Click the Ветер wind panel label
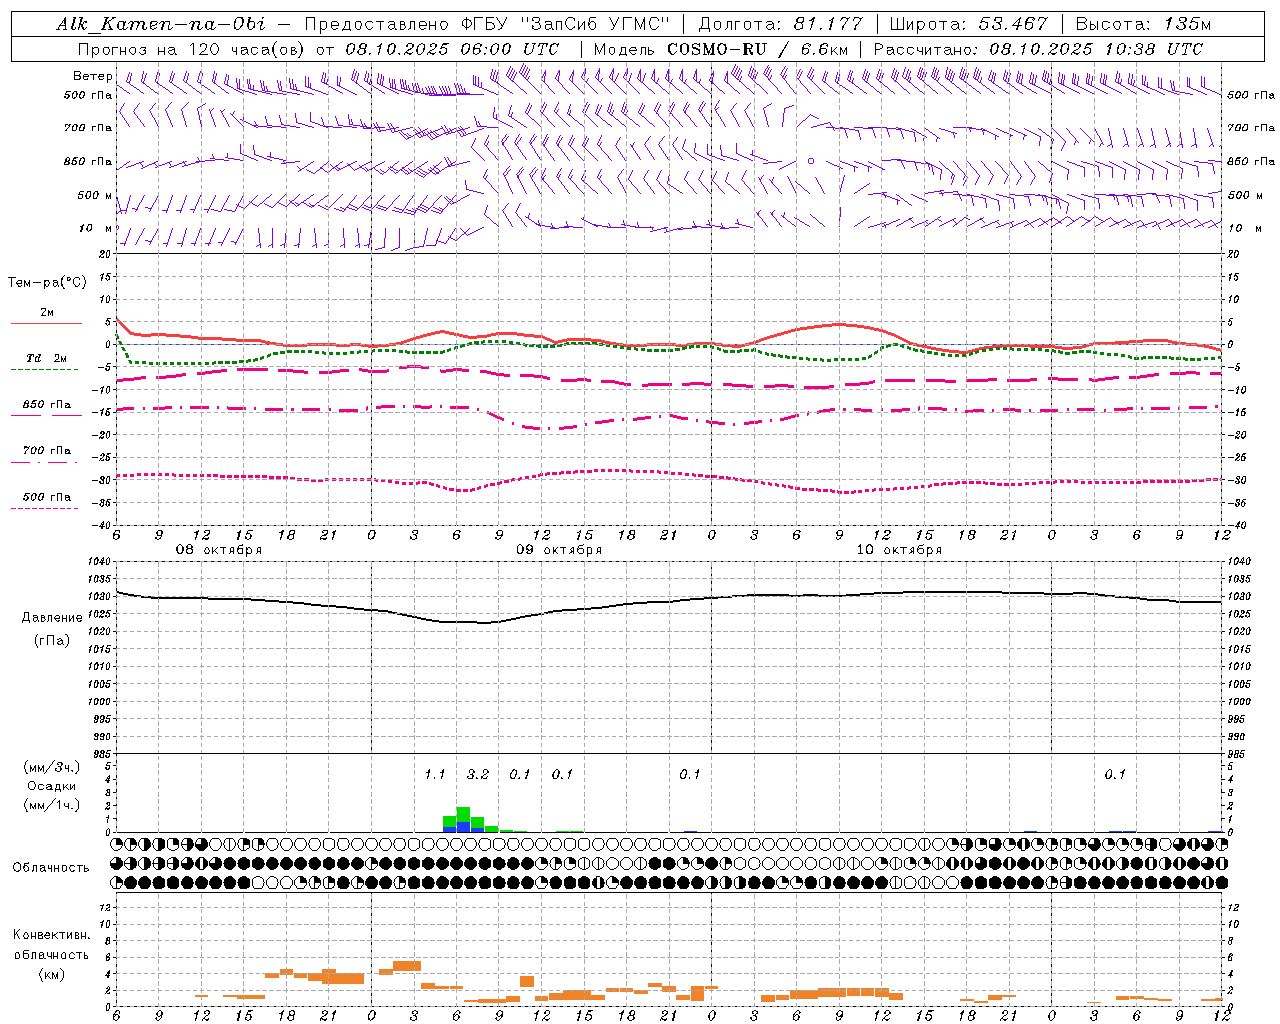This screenshot has height=1024, width=1280. click(92, 76)
